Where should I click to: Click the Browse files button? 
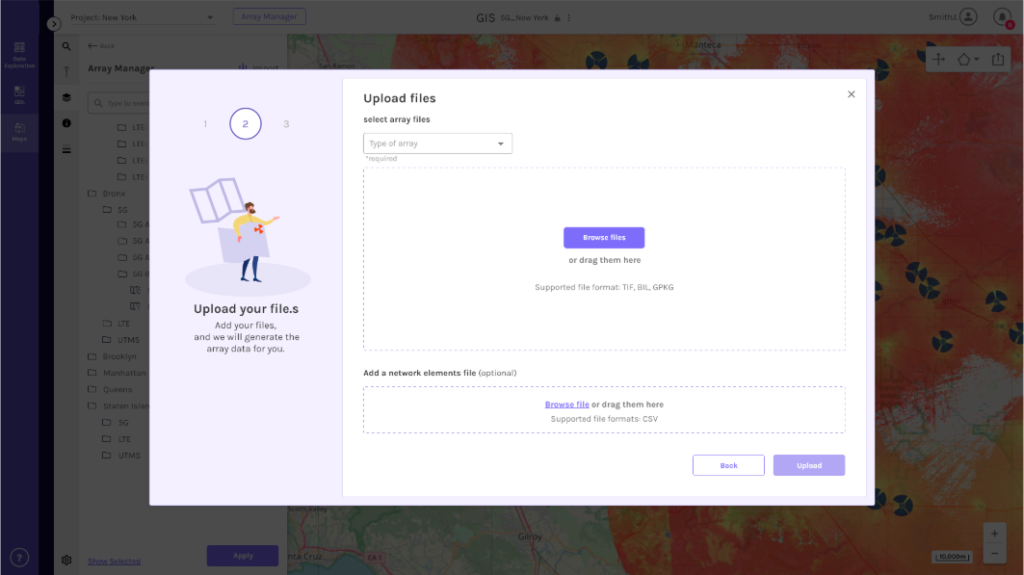(x=604, y=238)
